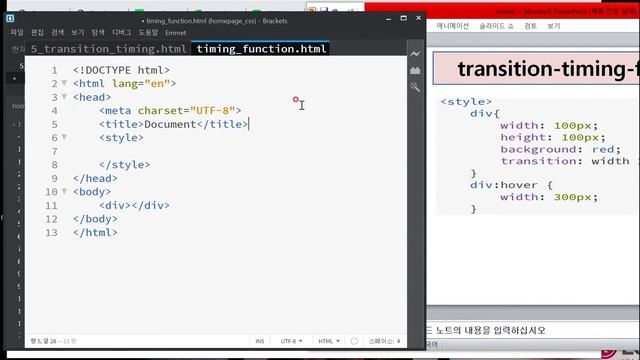Toggle the INS insert mode indicator
The height and width of the screenshot is (360, 640).
(x=260, y=341)
